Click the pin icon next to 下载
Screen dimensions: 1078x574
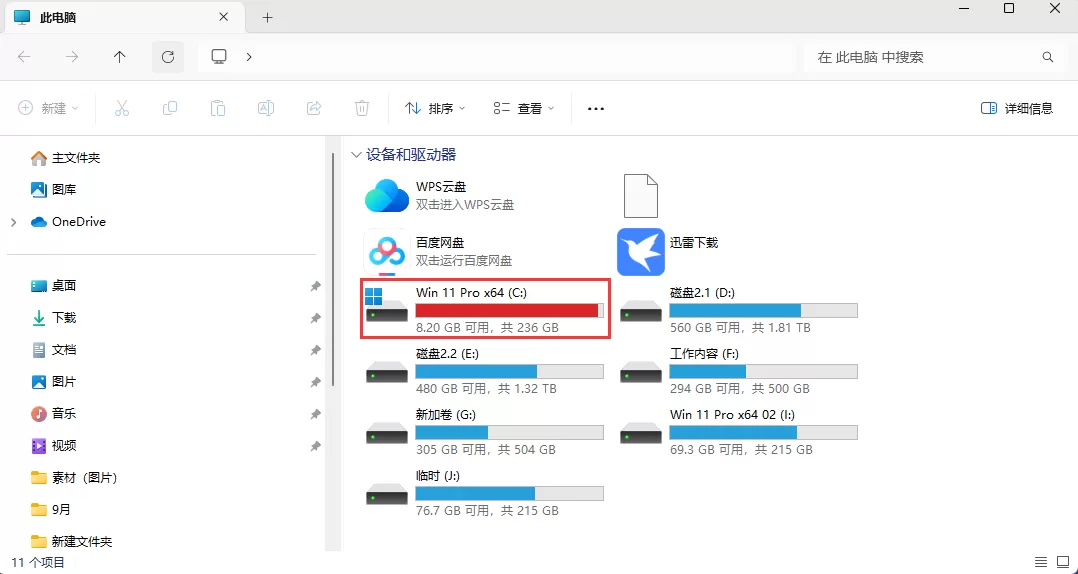(x=315, y=318)
